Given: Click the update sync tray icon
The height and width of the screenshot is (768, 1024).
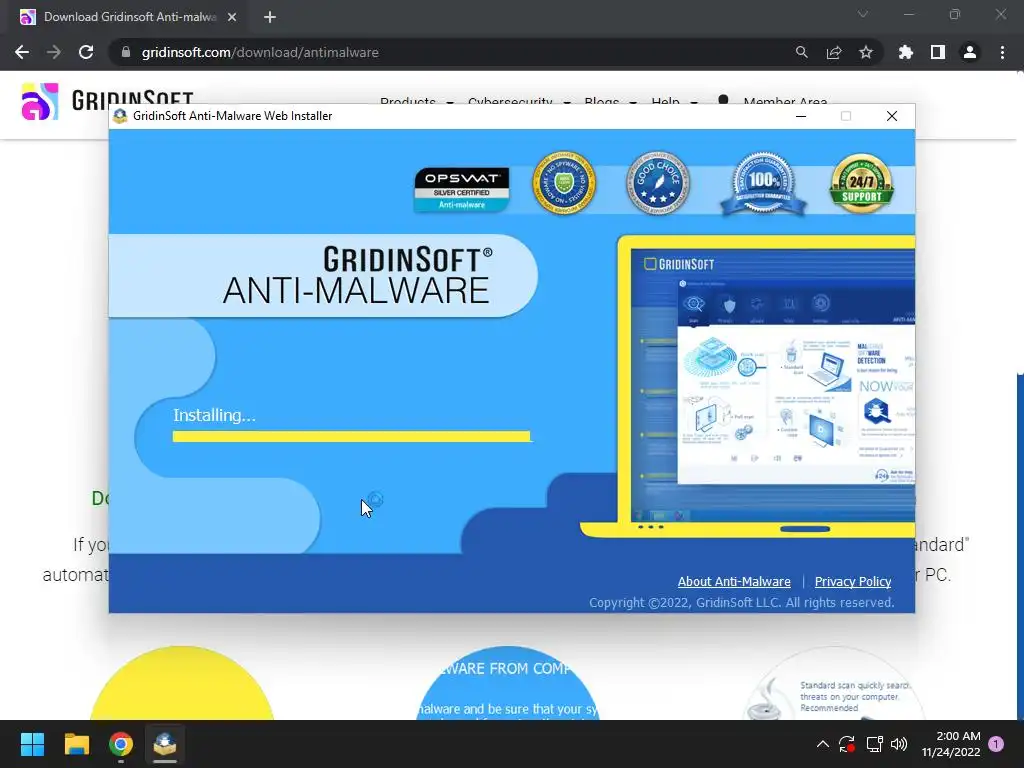Looking at the screenshot, I should (x=847, y=744).
